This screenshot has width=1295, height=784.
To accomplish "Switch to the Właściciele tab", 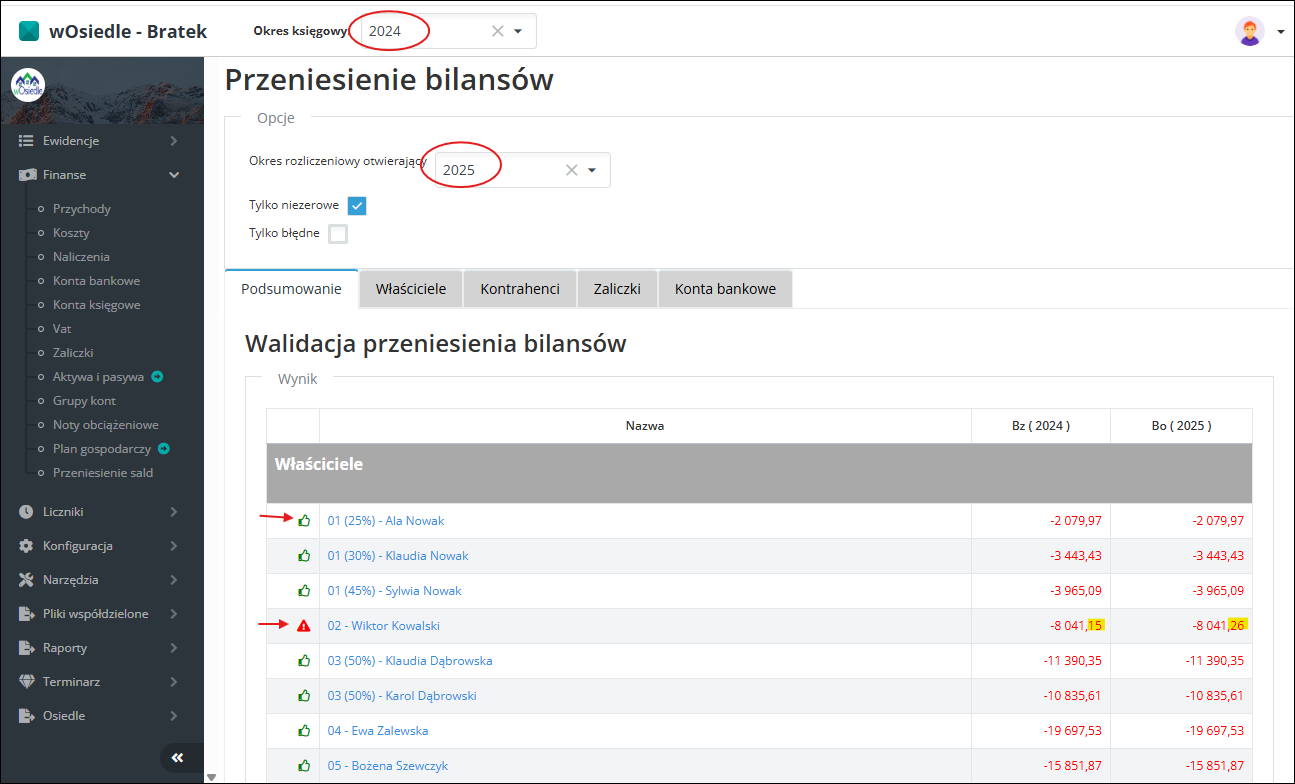I will [x=410, y=289].
